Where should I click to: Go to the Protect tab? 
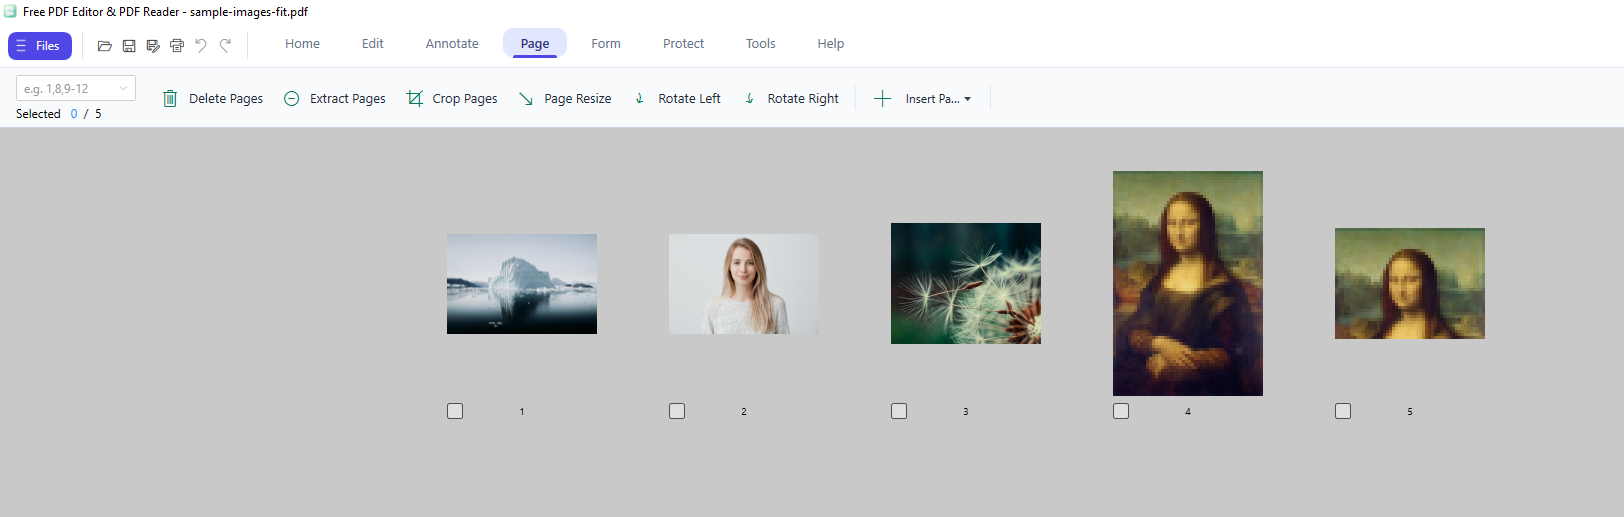click(683, 44)
